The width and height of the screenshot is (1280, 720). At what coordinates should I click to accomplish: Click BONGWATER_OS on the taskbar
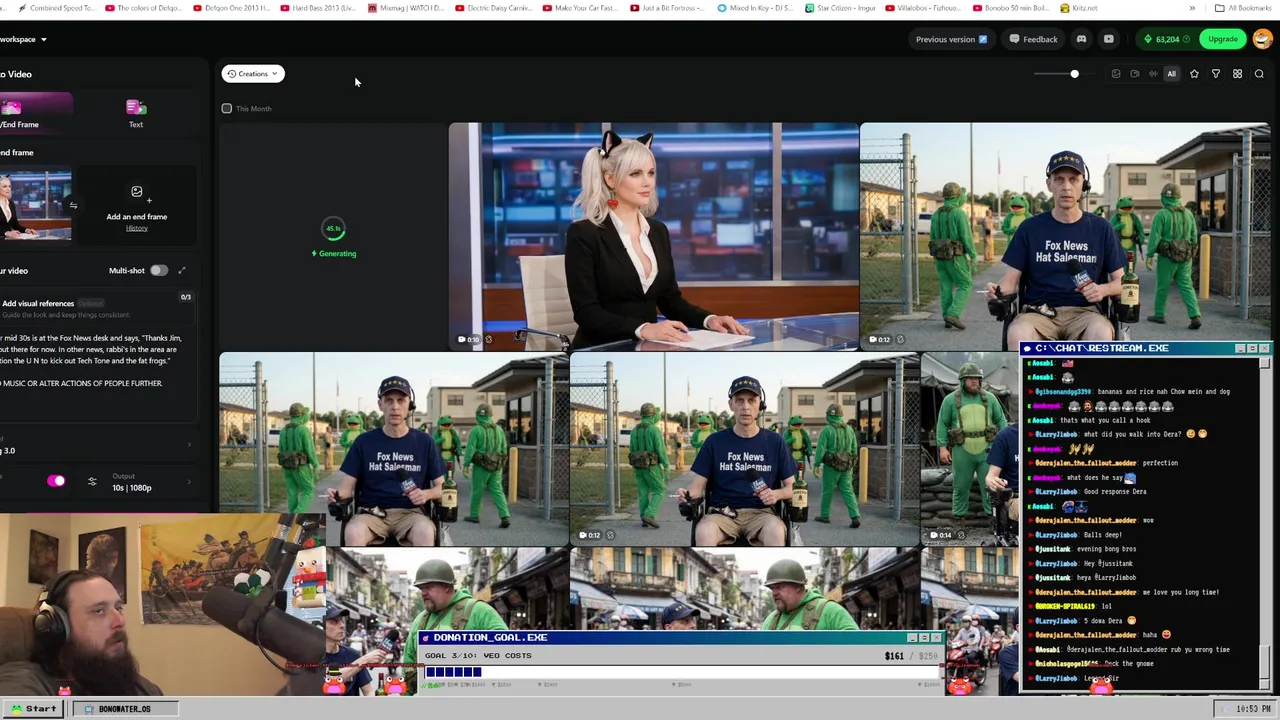tap(125, 709)
